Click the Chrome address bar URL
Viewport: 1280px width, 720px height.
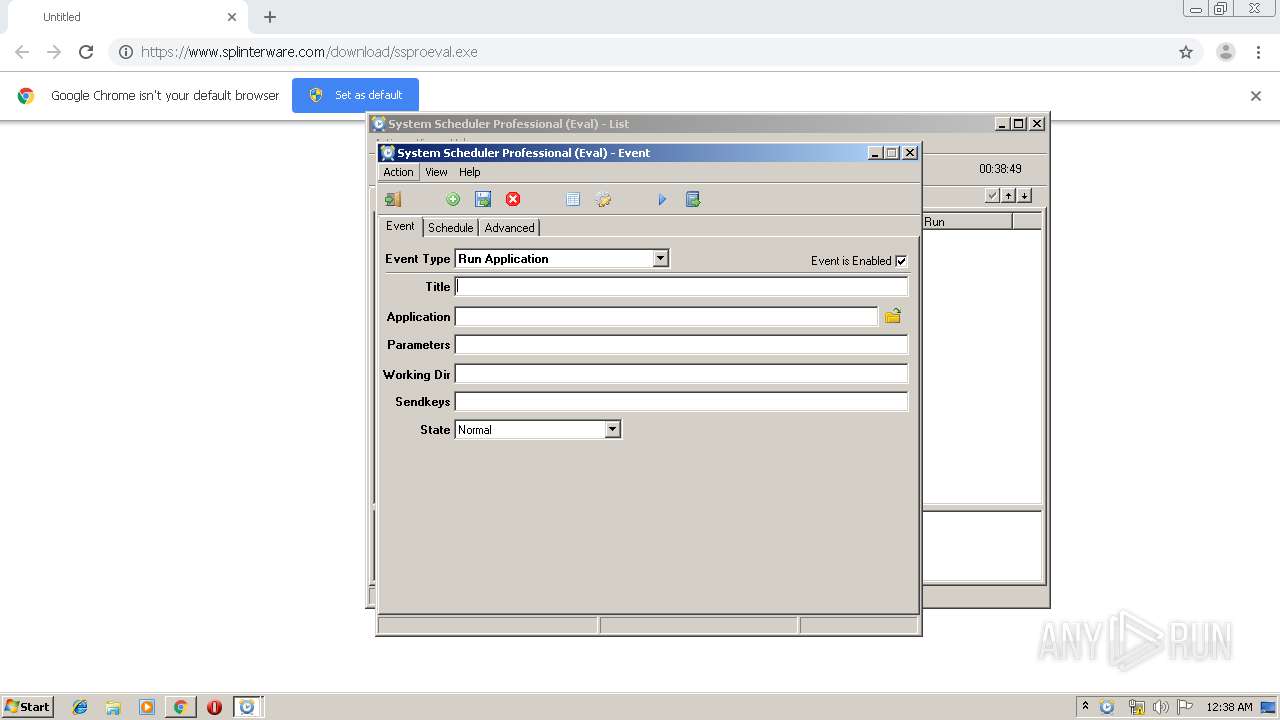[x=309, y=52]
